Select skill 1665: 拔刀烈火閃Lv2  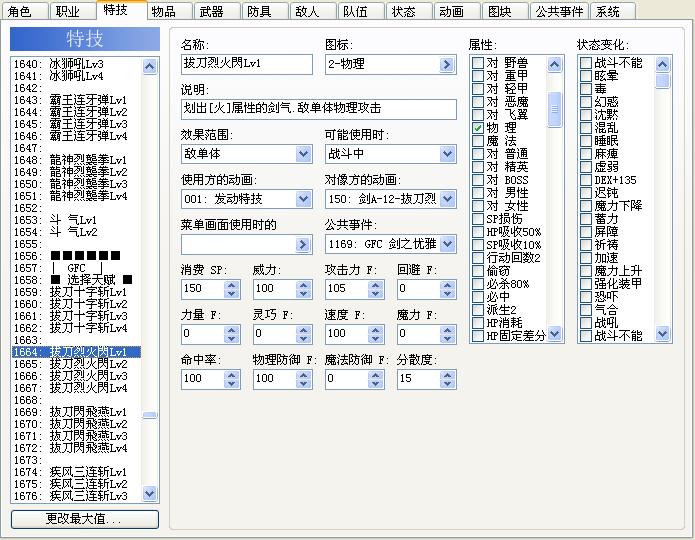coord(76,364)
